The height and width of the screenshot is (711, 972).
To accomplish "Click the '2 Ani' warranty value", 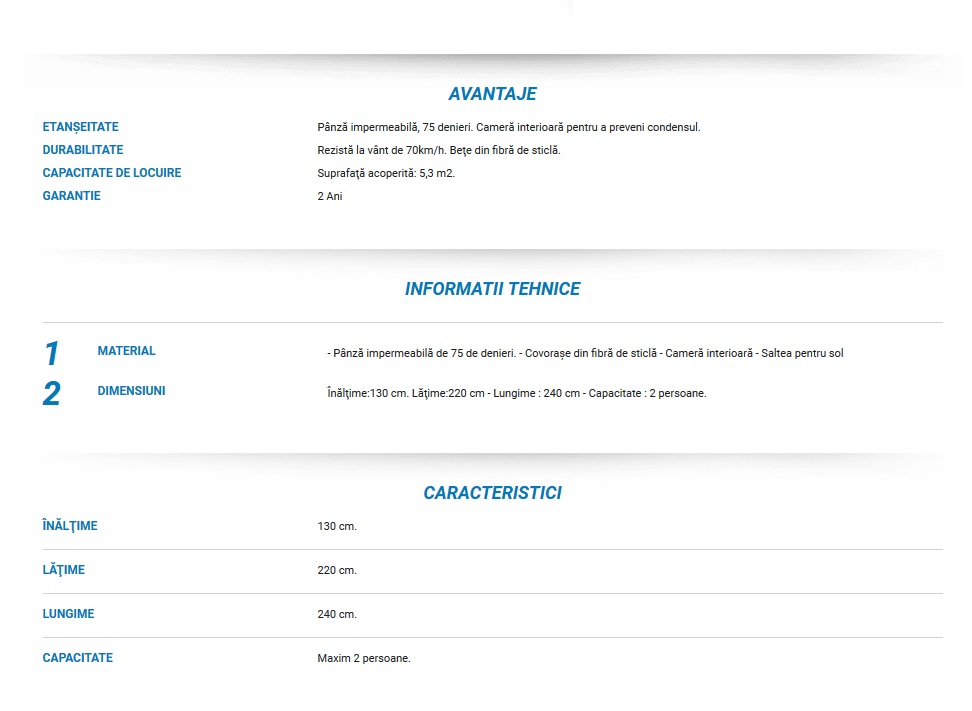I will click(x=329, y=197).
